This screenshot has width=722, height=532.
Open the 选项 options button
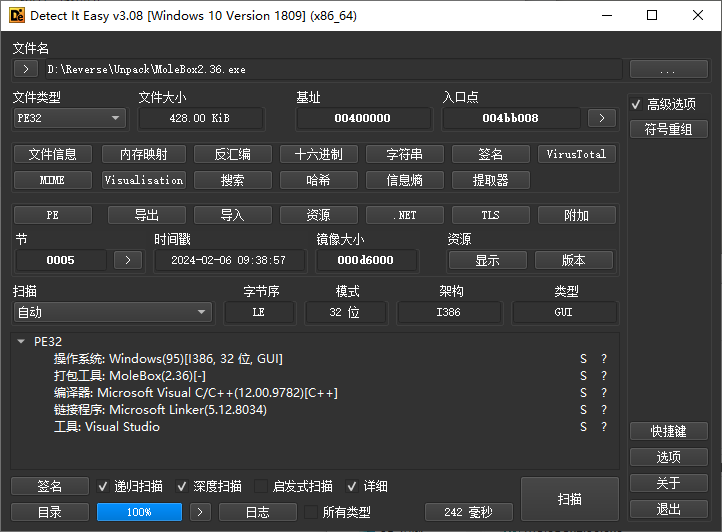click(x=669, y=457)
